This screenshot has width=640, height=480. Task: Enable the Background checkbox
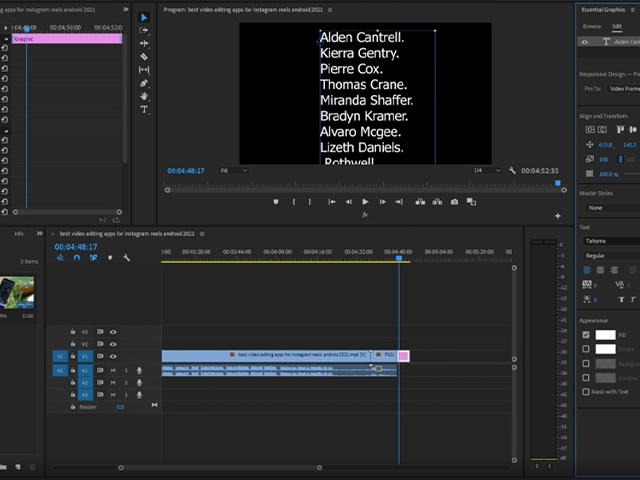(x=586, y=363)
